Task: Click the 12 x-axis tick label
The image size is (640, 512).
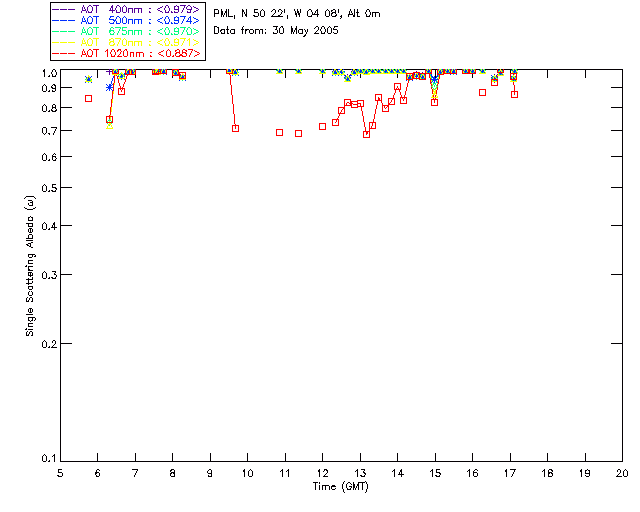Action: click(x=322, y=473)
